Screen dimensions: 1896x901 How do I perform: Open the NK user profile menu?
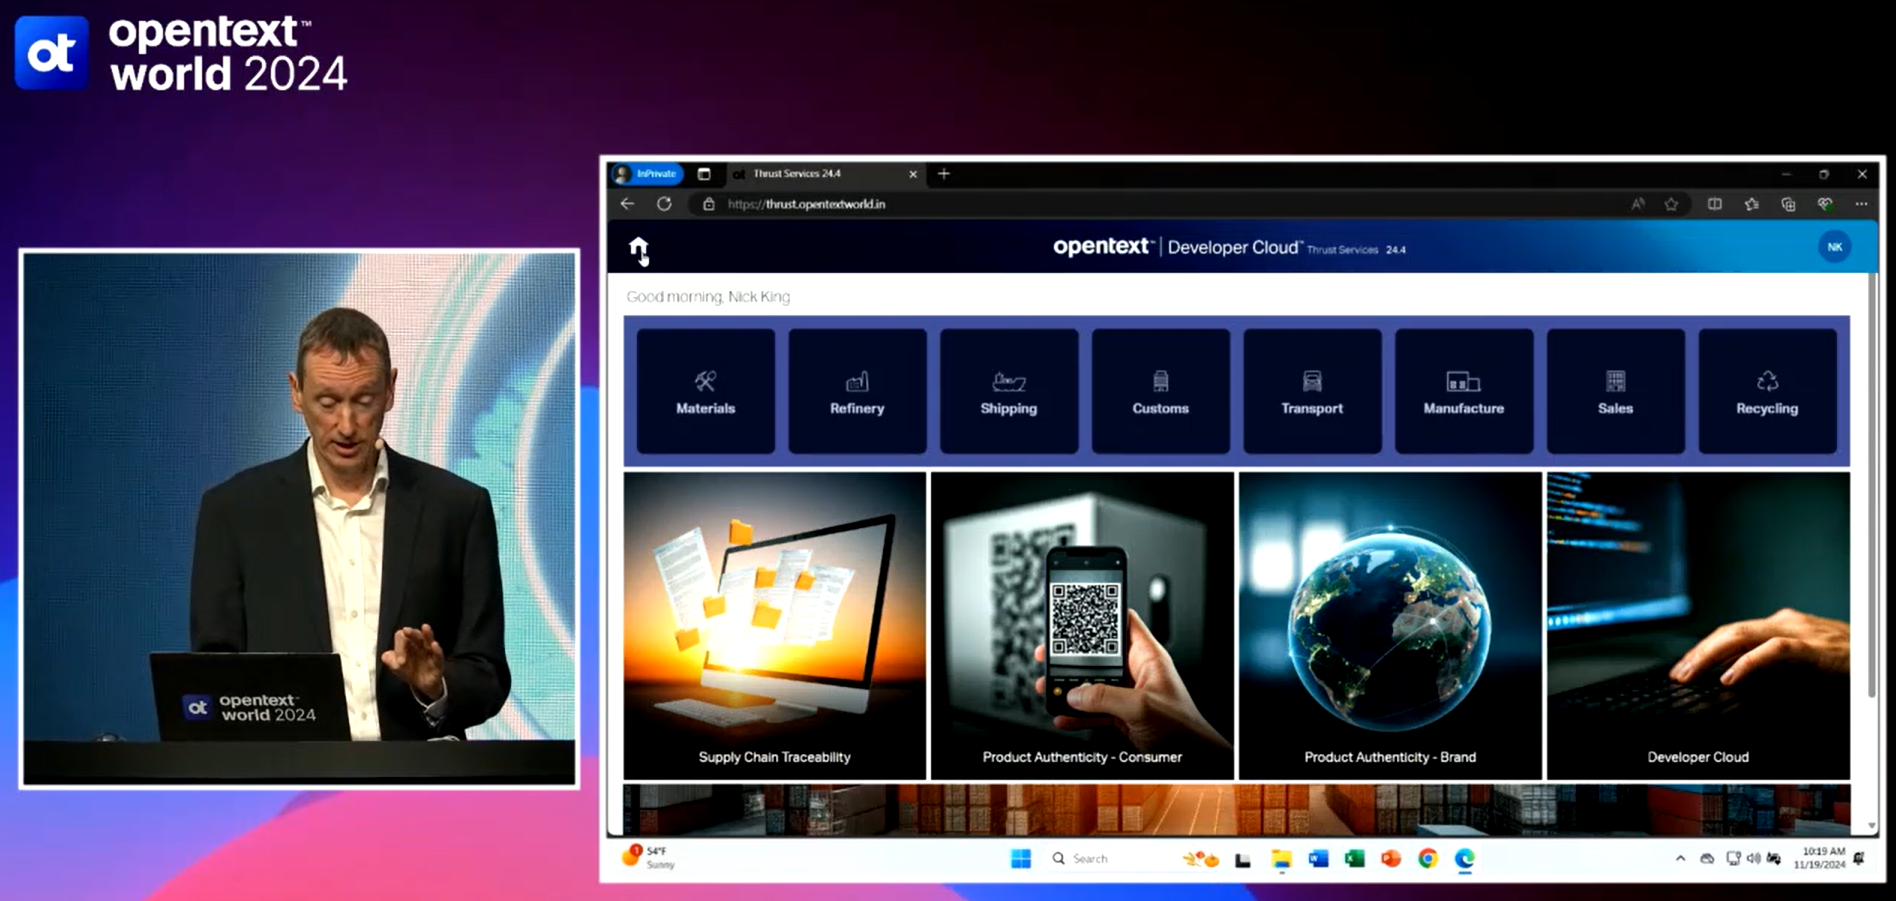[1834, 247]
